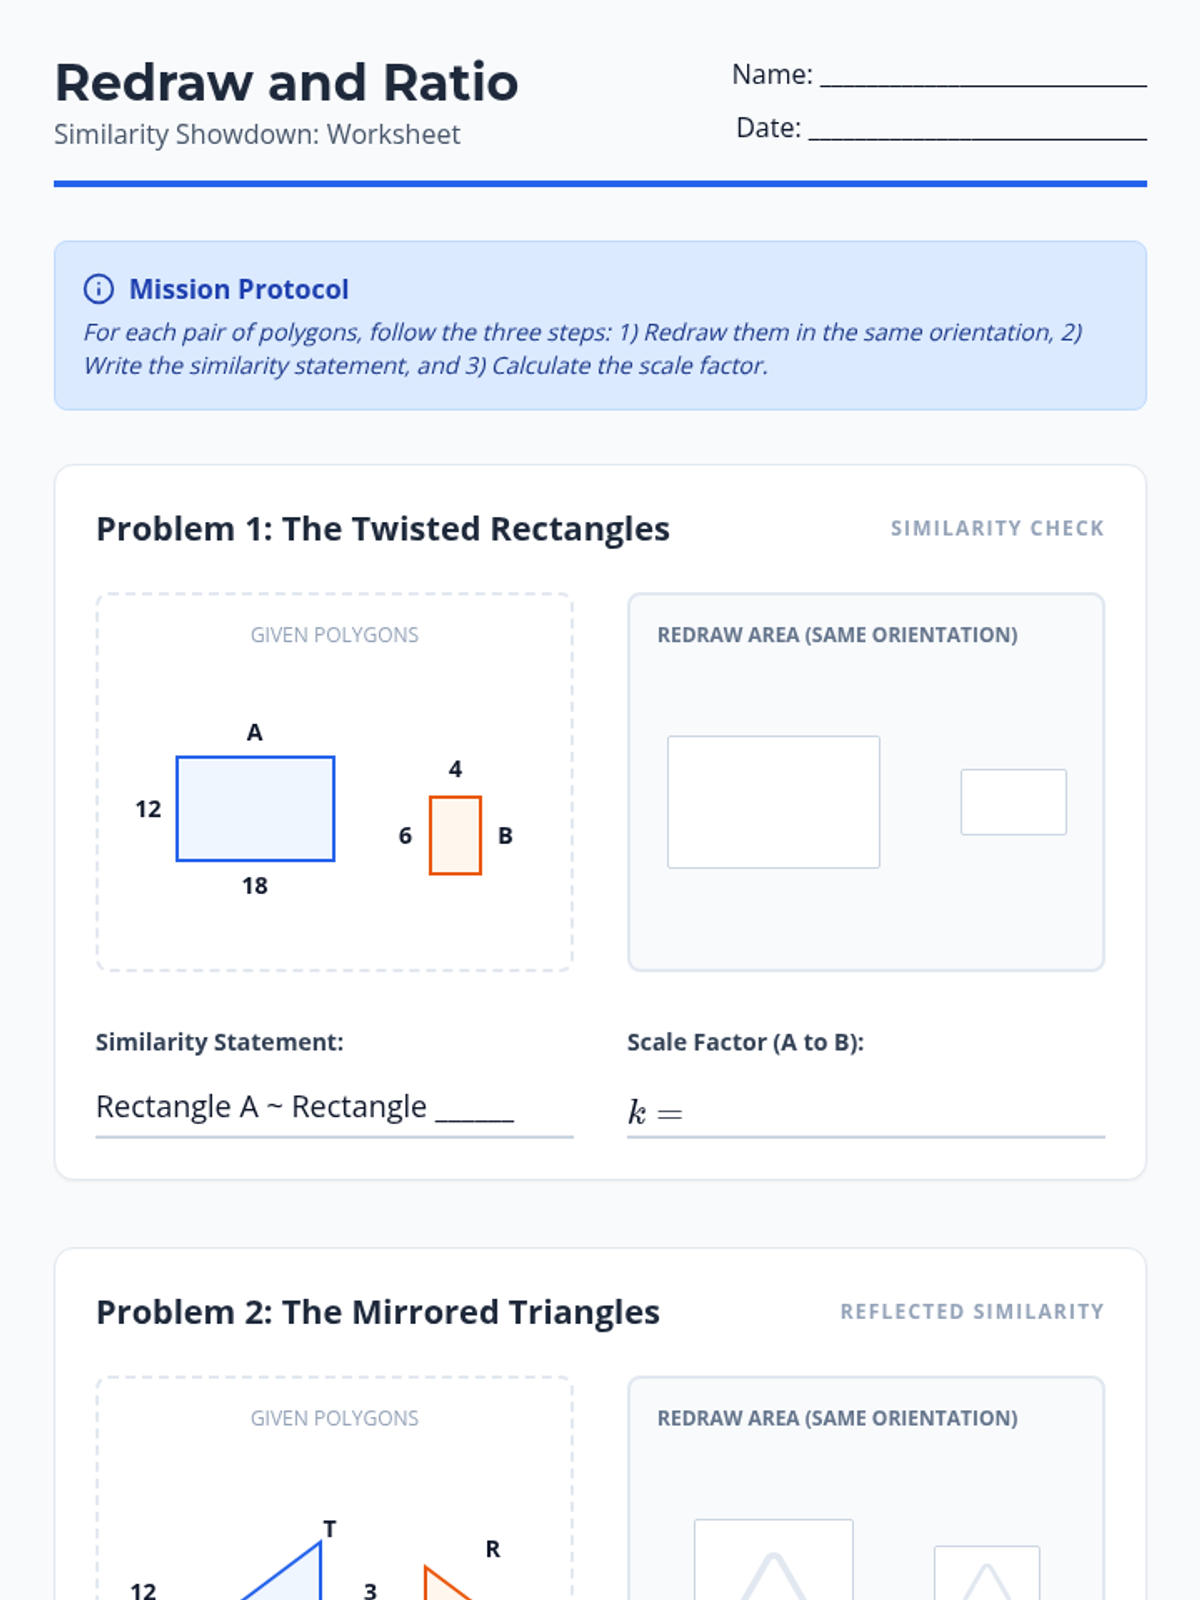This screenshot has width=1200, height=1600.
Task: Click the Redraw and Ratio title
Action: pyautogui.click(x=286, y=82)
